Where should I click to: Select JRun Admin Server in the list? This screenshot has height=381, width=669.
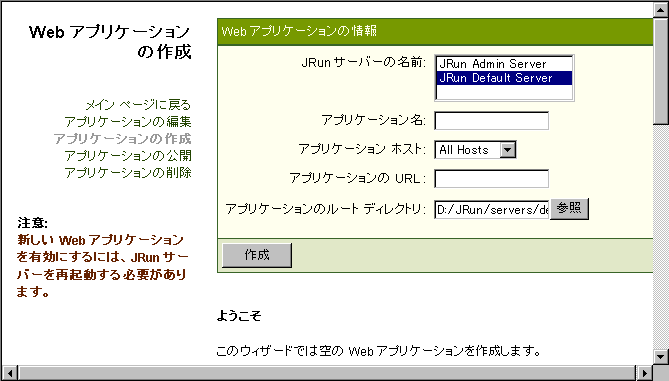tap(503, 64)
